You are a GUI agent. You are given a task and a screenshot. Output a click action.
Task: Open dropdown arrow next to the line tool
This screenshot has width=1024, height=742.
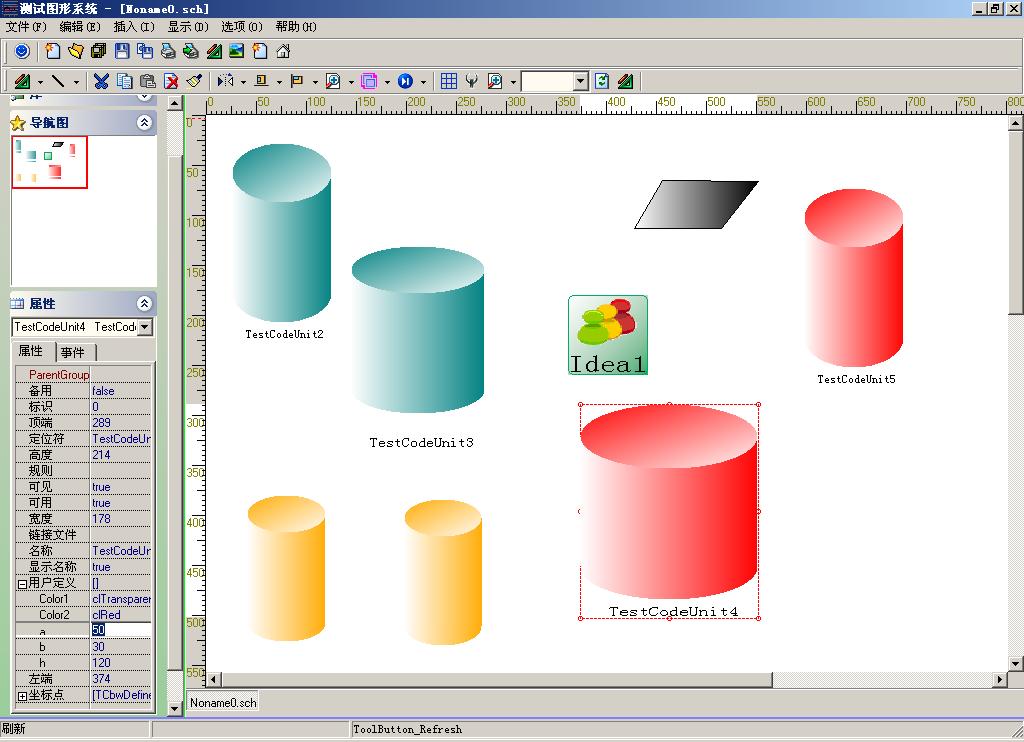pyautogui.click(x=76, y=82)
